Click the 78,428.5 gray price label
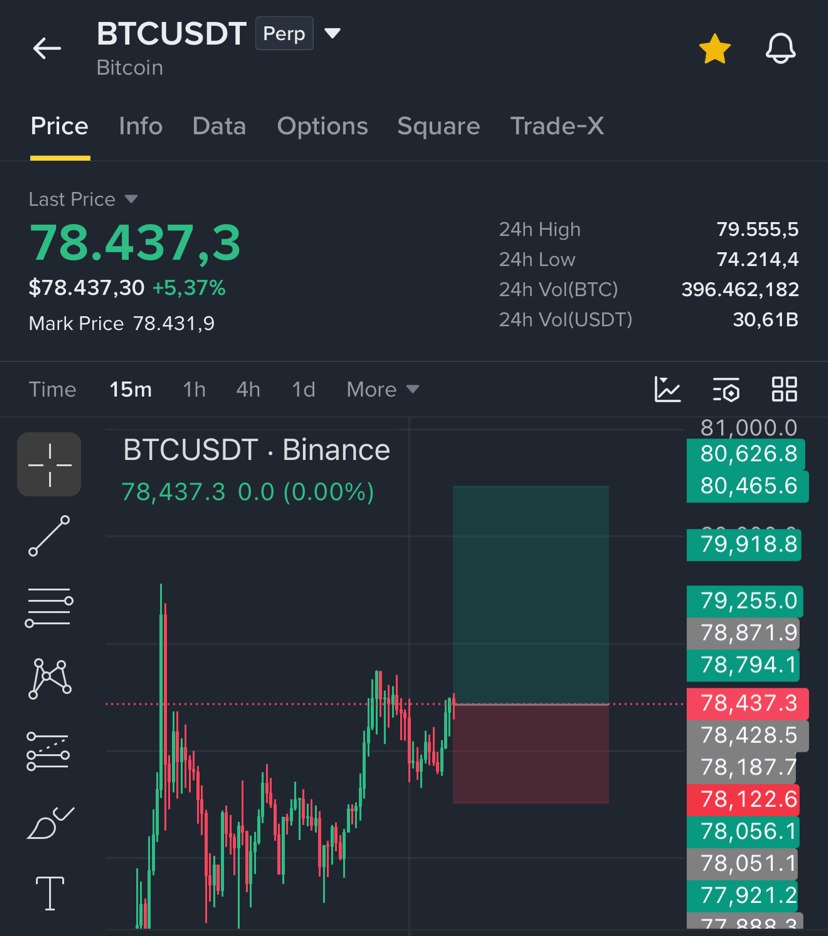The height and width of the screenshot is (936, 828). point(747,735)
